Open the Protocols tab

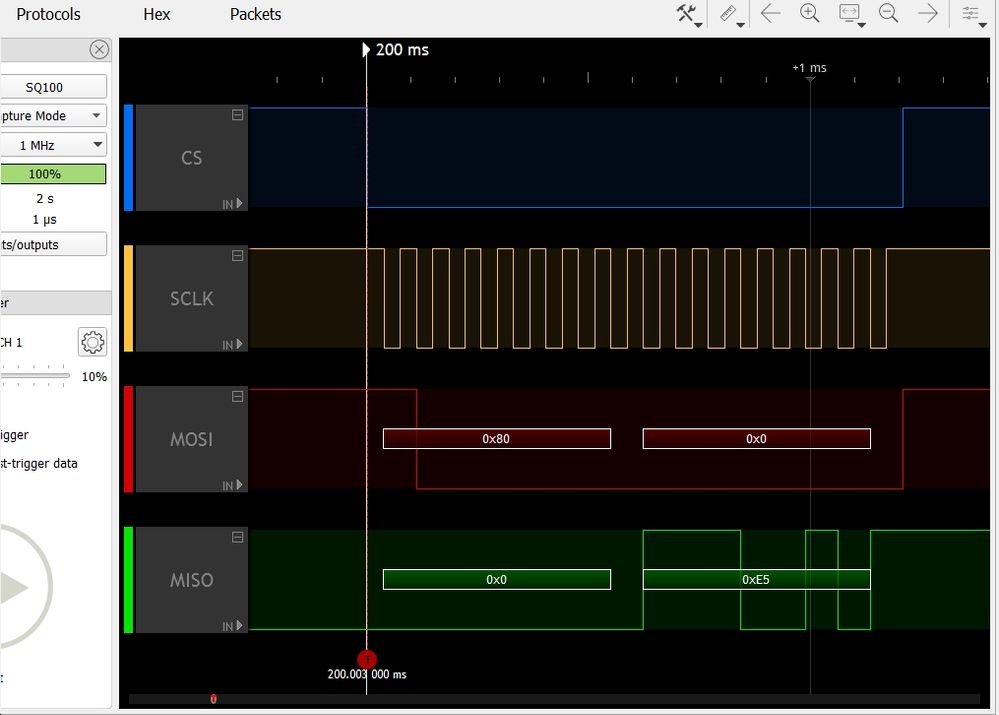point(48,14)
